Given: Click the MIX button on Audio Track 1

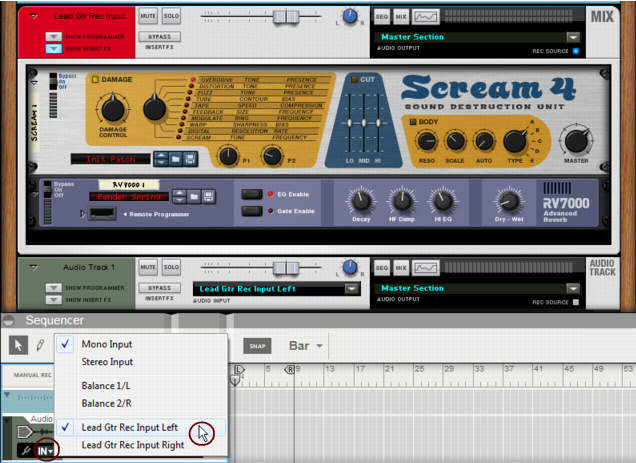Looking at the screenshot, I should [400, 267].
